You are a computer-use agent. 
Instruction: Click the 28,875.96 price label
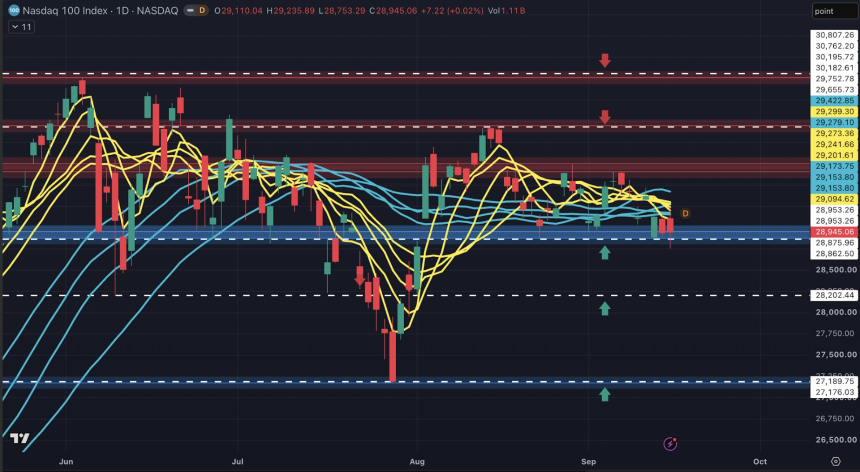coord(834,243)
